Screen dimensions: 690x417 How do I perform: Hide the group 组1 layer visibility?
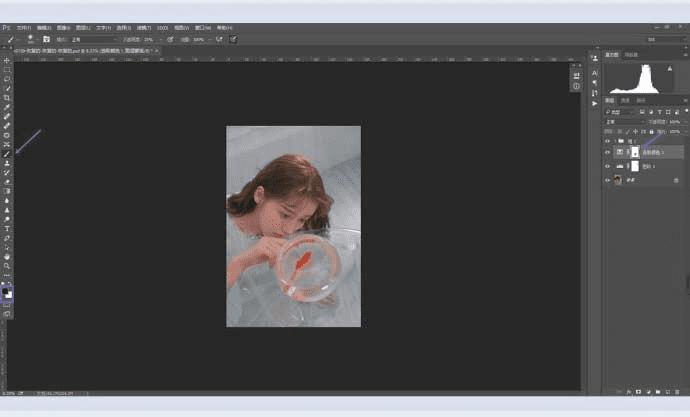click(x=607, y=141)
